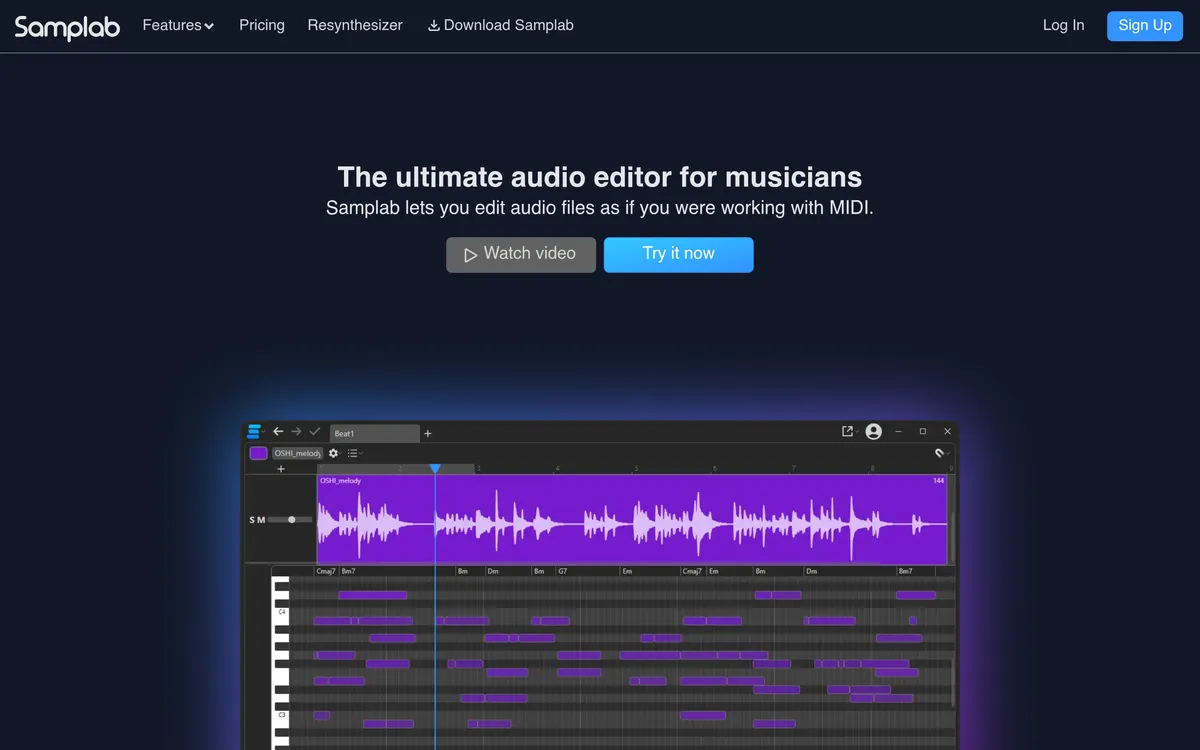The width and height of the screenshot is (1200, 750).
Task: Click the OSHI_melody track name field
Action: (x=297, y=453)
